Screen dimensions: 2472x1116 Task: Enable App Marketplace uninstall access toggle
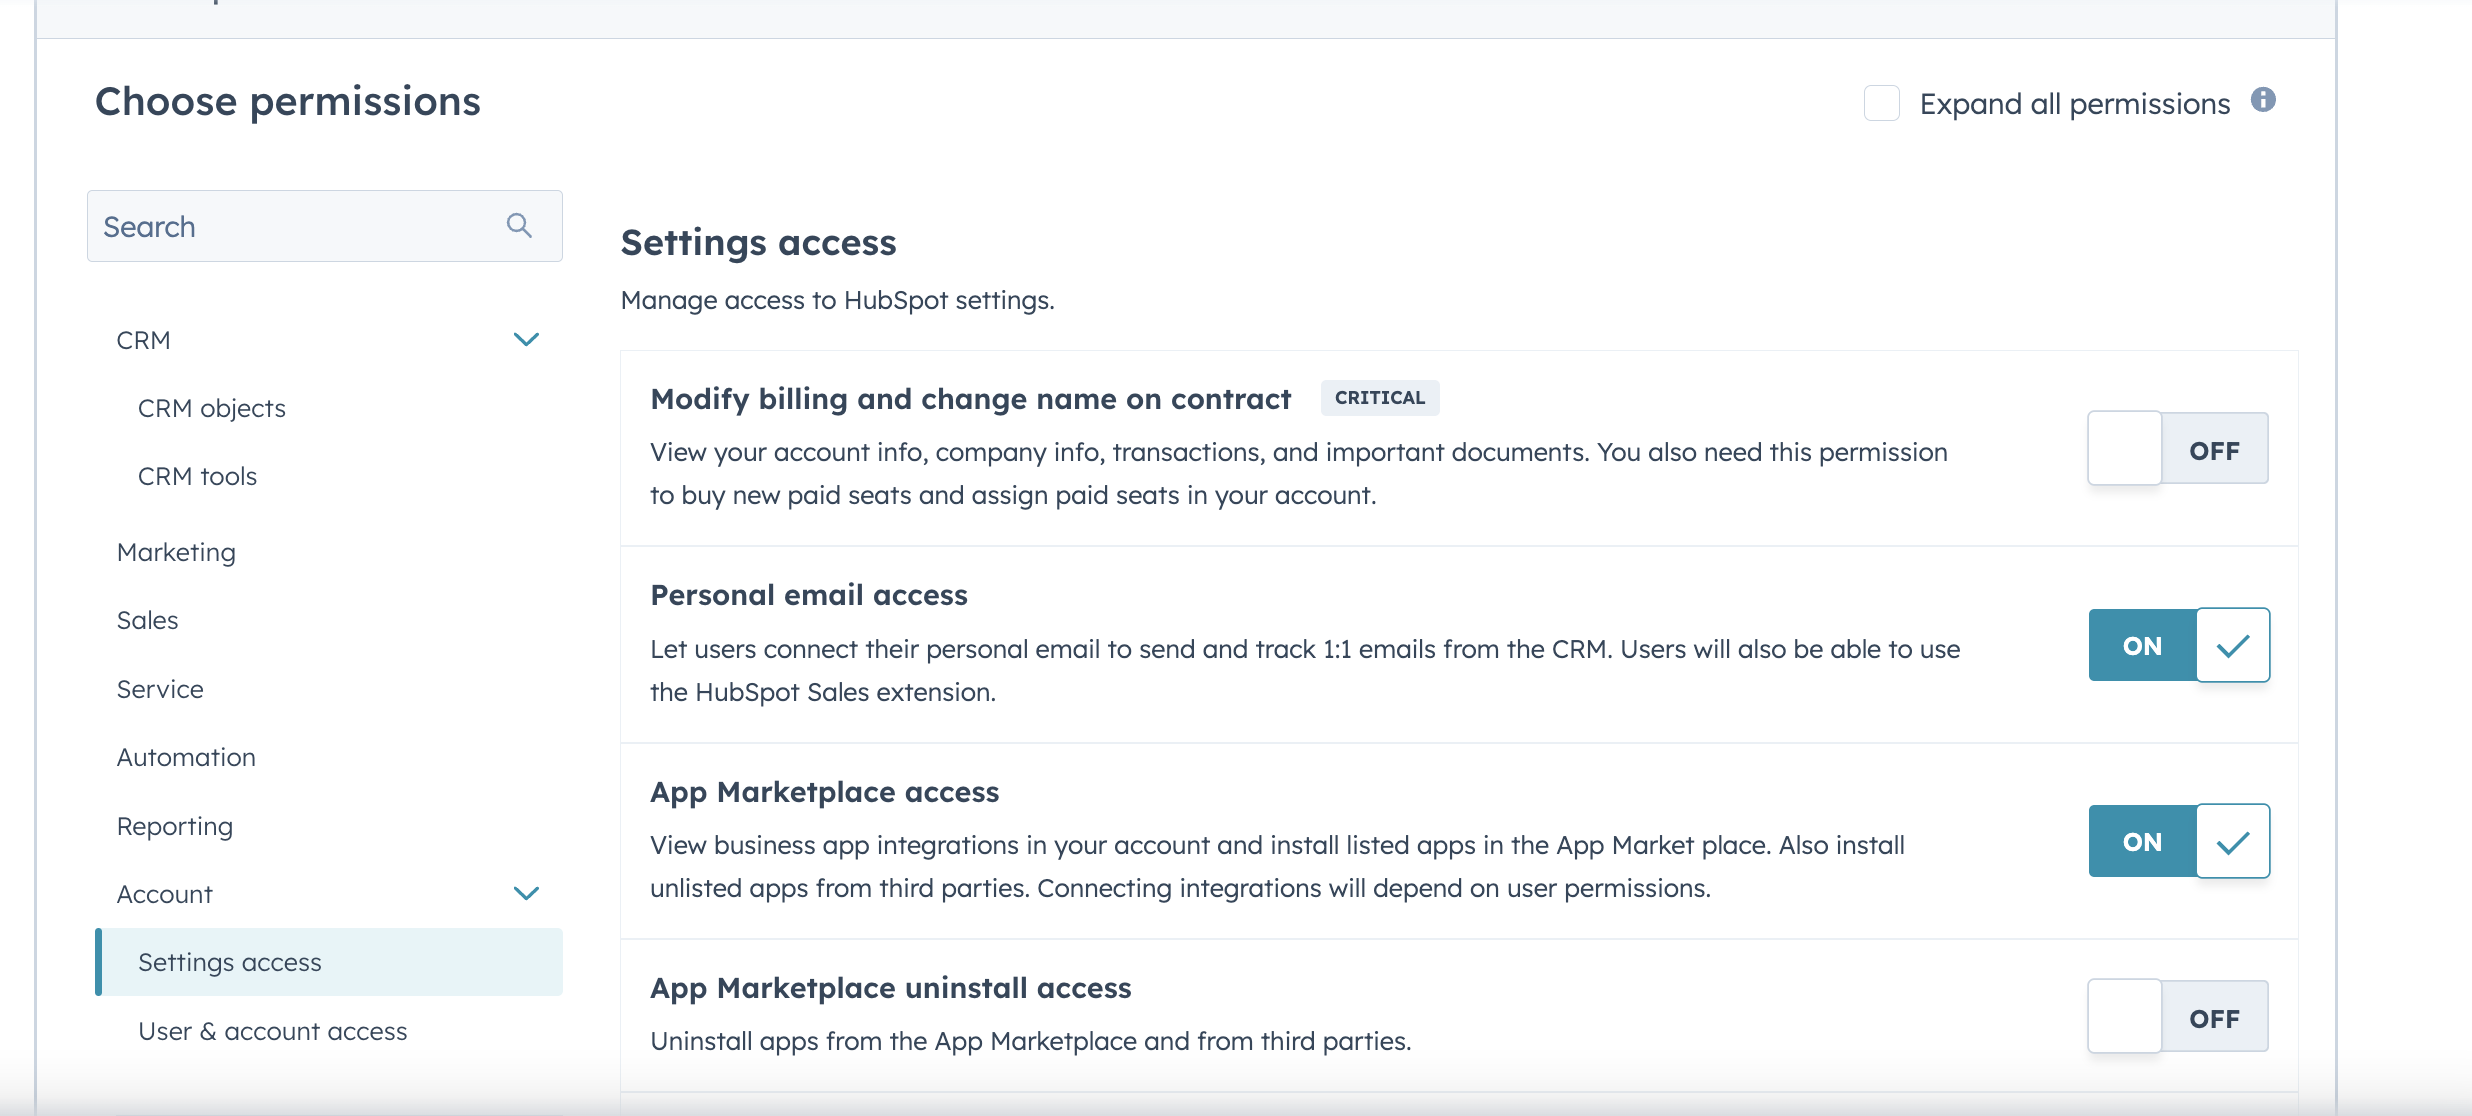point(2177,1017)
